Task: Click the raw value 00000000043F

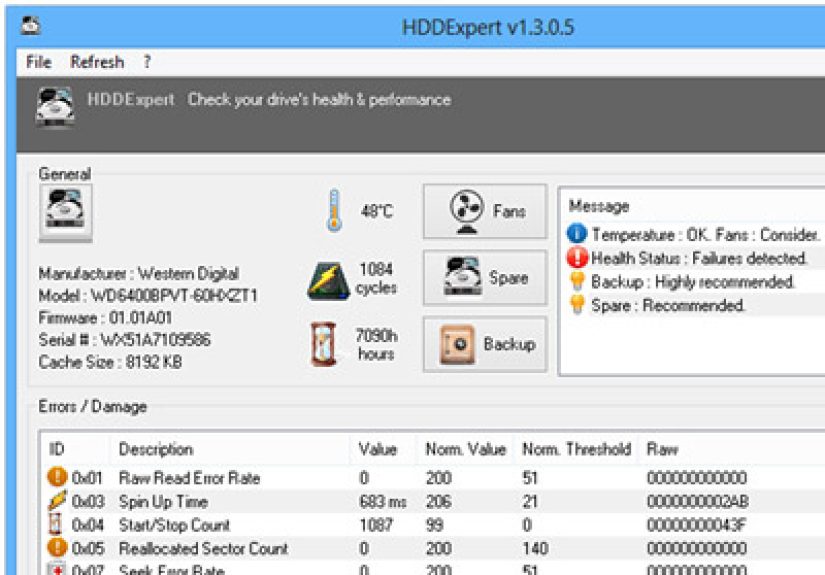Action: (697, 525)
